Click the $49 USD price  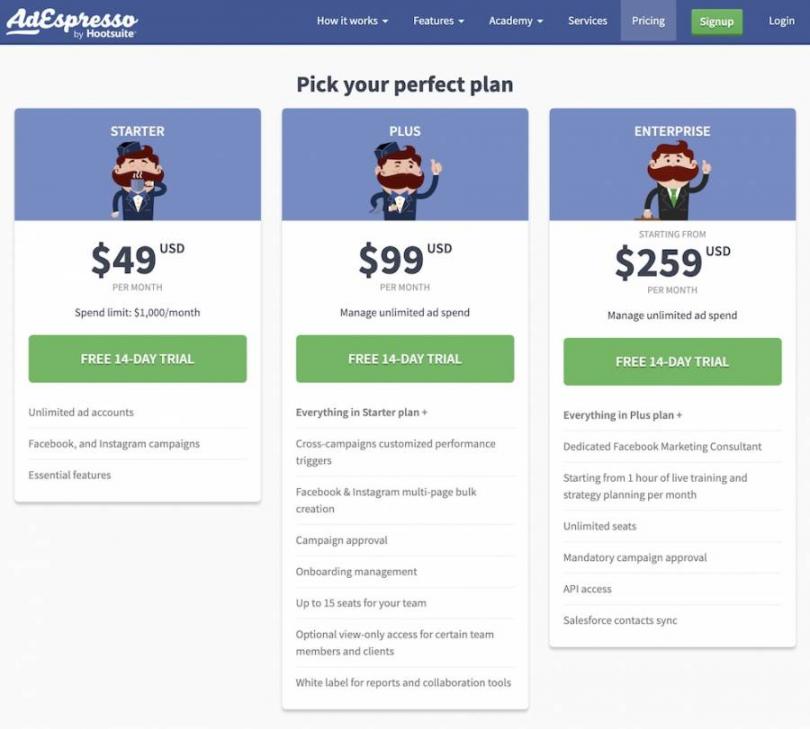pos(137,260)
